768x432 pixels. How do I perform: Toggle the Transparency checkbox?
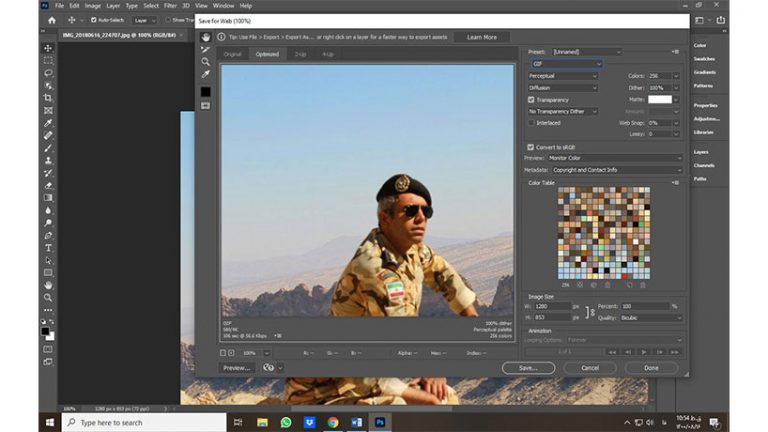(x=531, y=99)
